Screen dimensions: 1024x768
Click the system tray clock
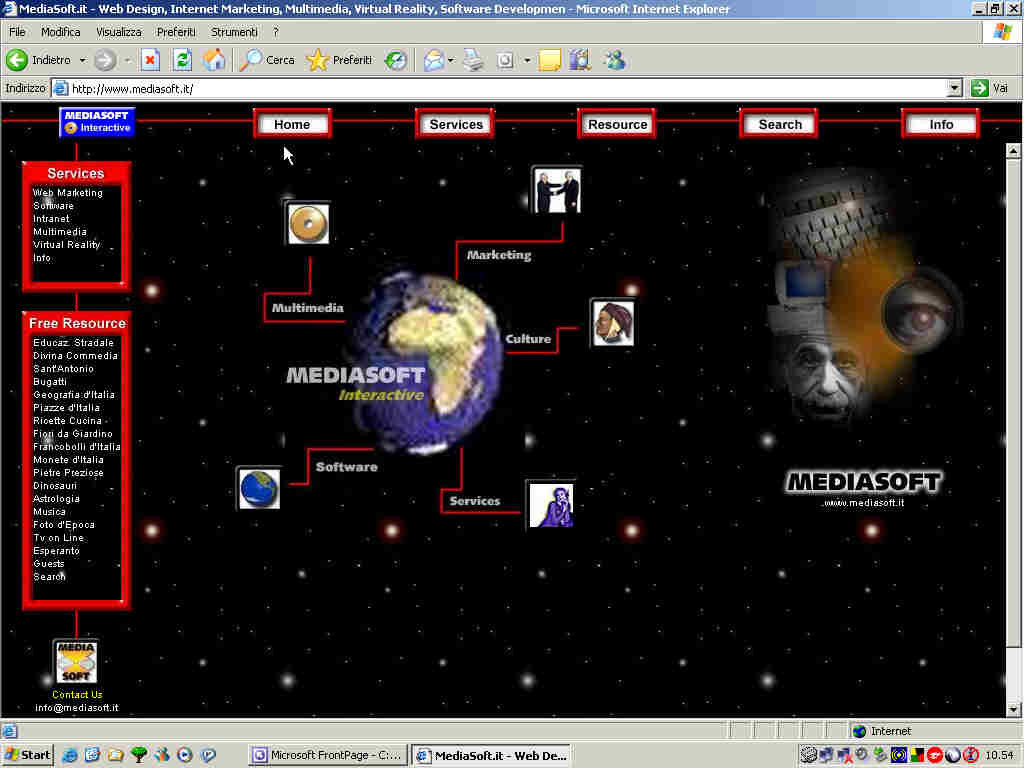pyautogui.click(x=999, y=756)
